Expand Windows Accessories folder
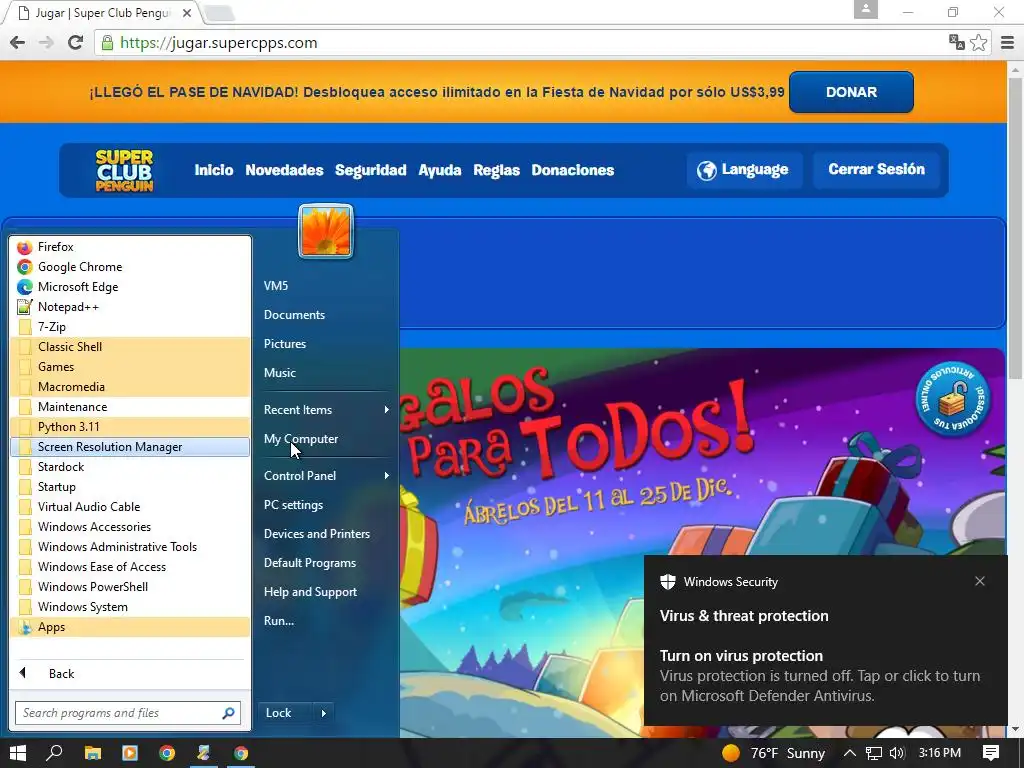The width and height of the screenshot is (1024, 768). point(130,527)
